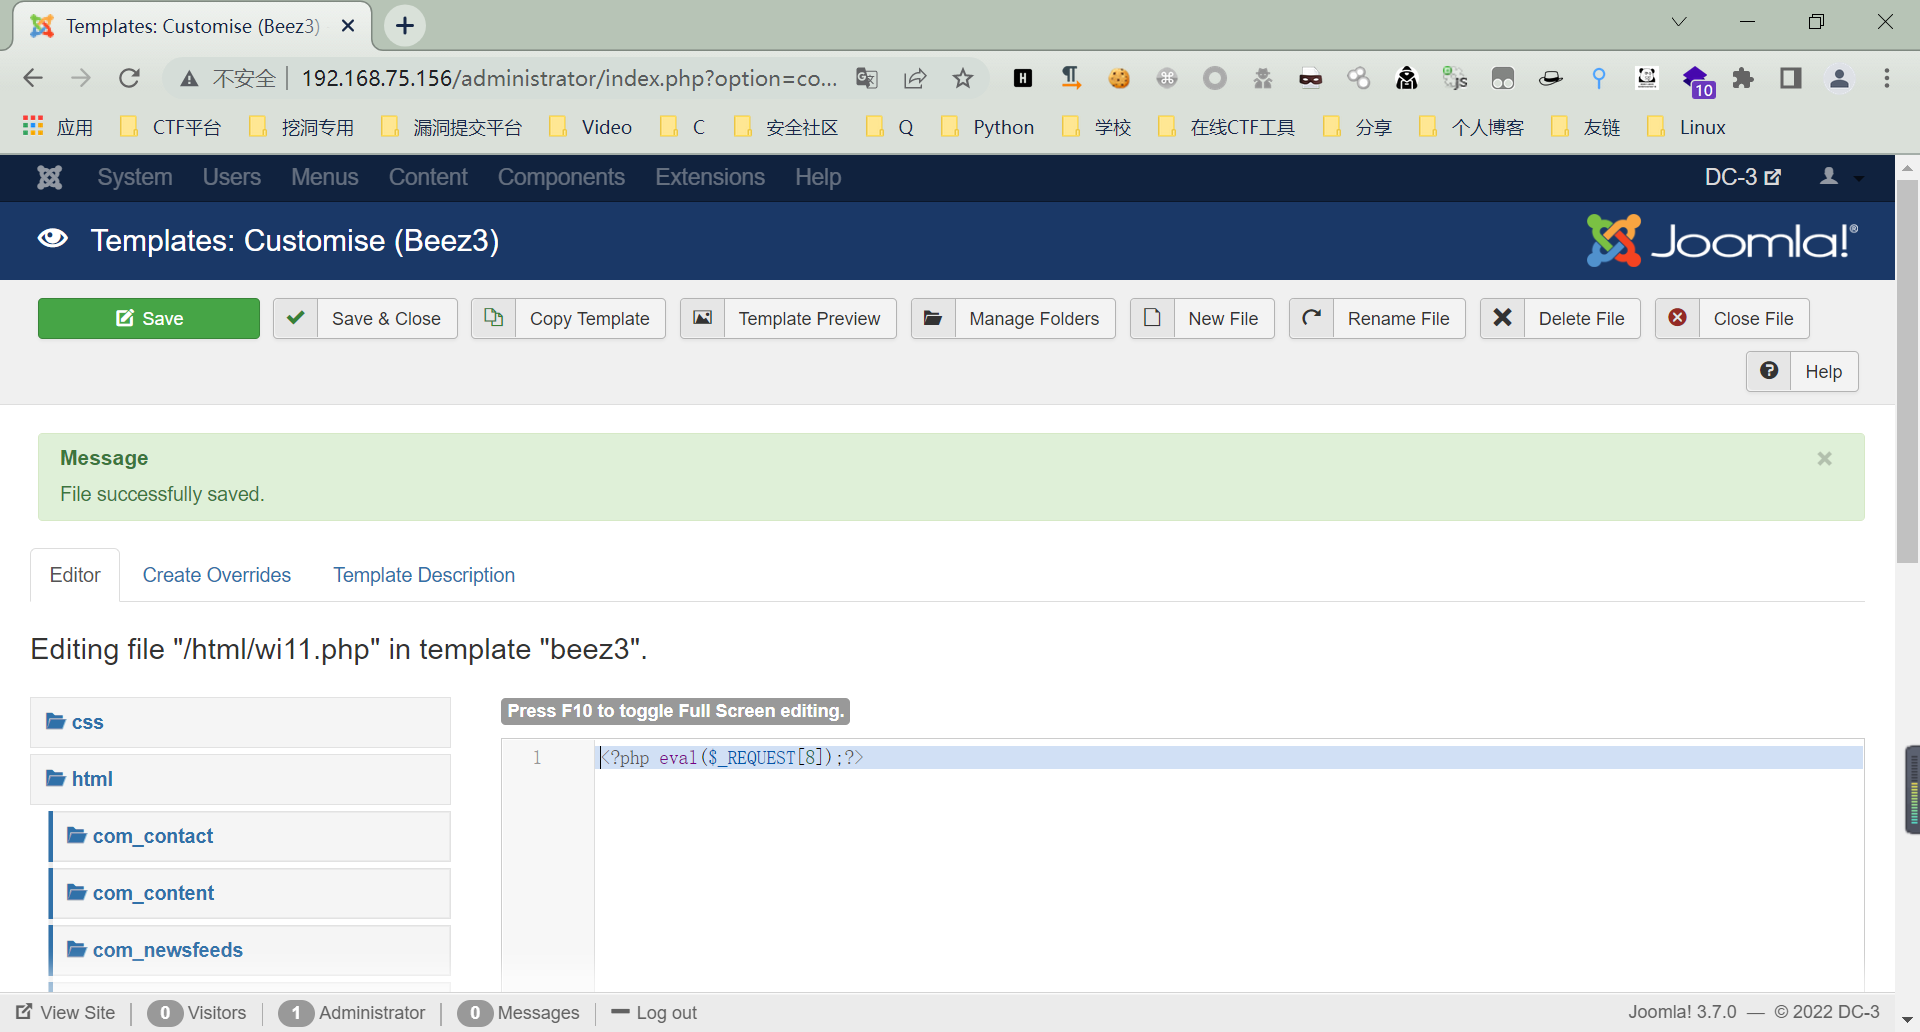This screenshot has width=1920, height=1032.
Task: Expand the com_newsfeeds folder
Action: tap(250, 950)
